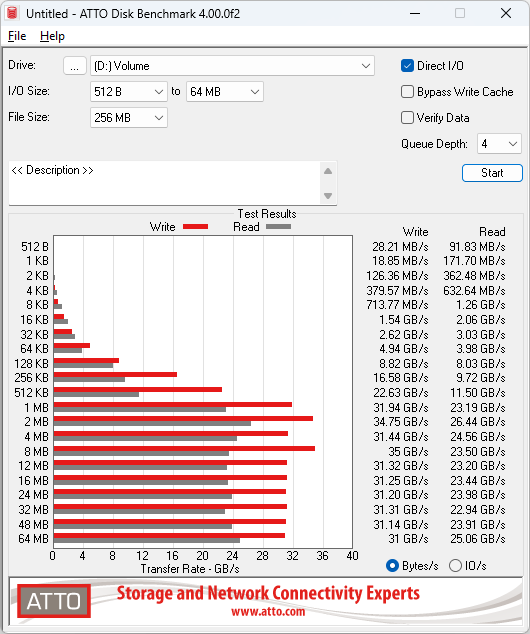This screenshot has height=634, width=530.
Task: Click the 25.06 GB/s read value for 64 MB
Action: (478, 539)
